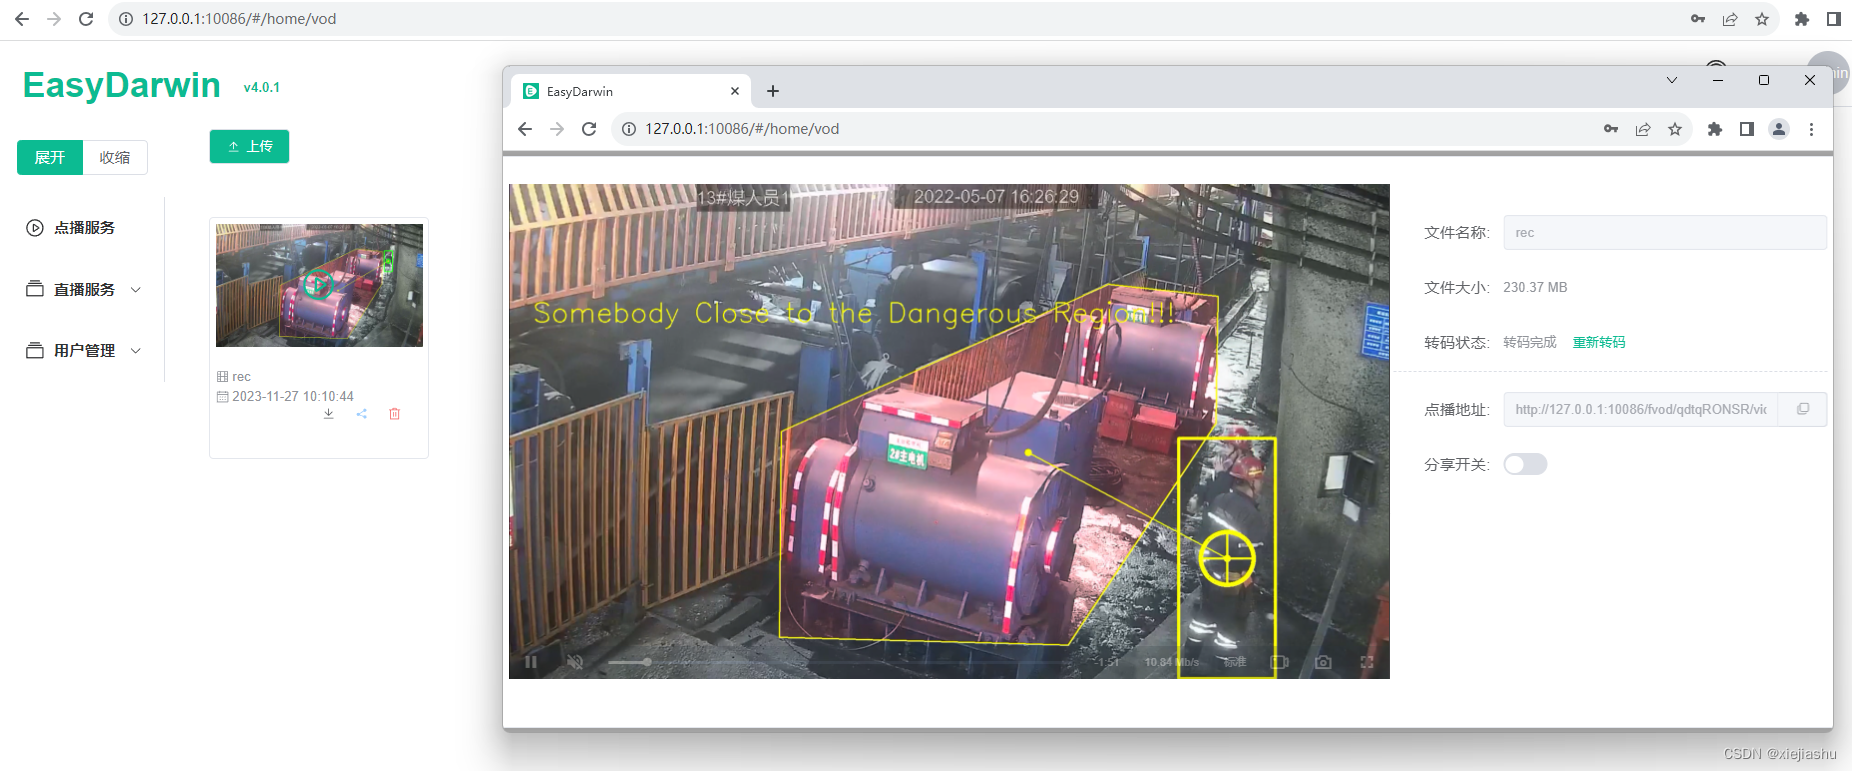Click the rec file name on card
This screenshot has height=771, width=1852.
coord(241,377)
